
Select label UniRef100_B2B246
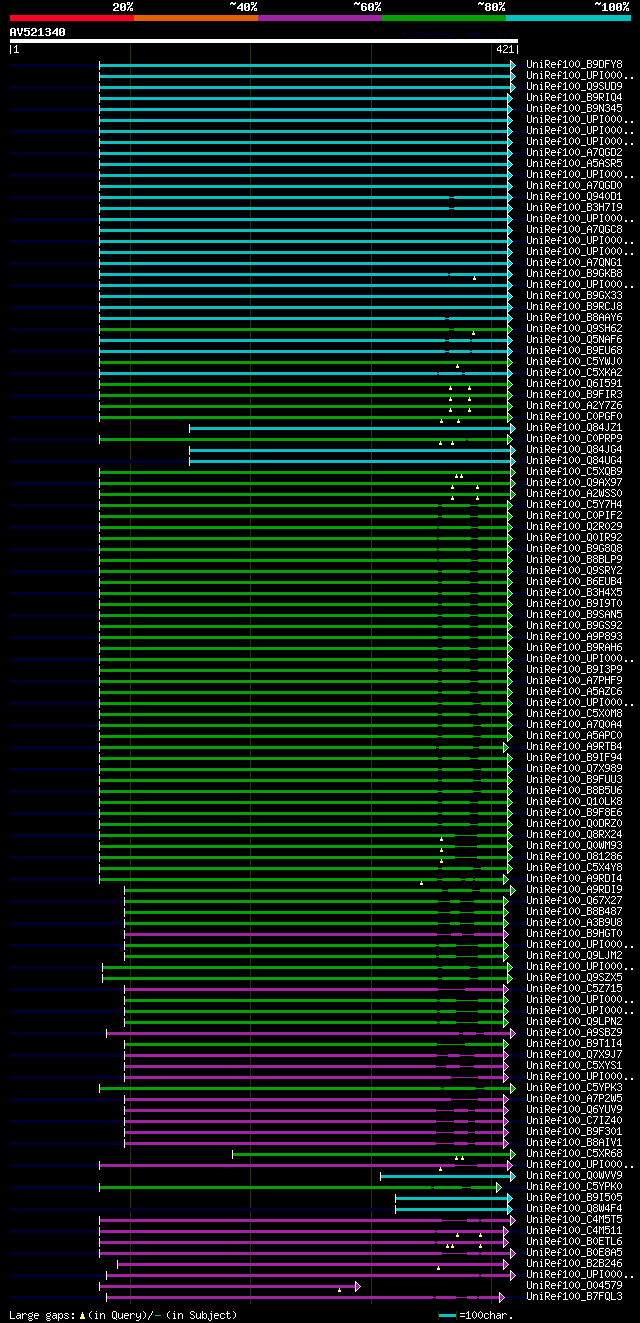(574, 1264)
